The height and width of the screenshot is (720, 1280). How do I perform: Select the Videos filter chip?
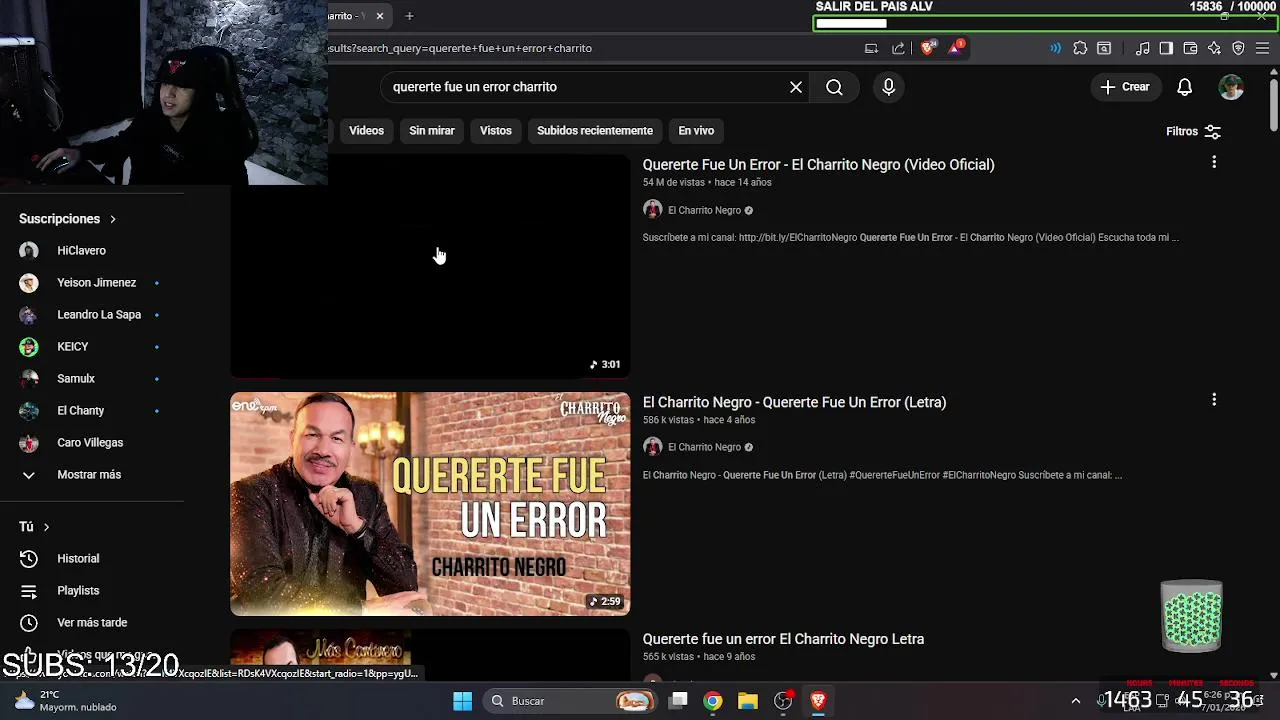click(x=366, y=131)
